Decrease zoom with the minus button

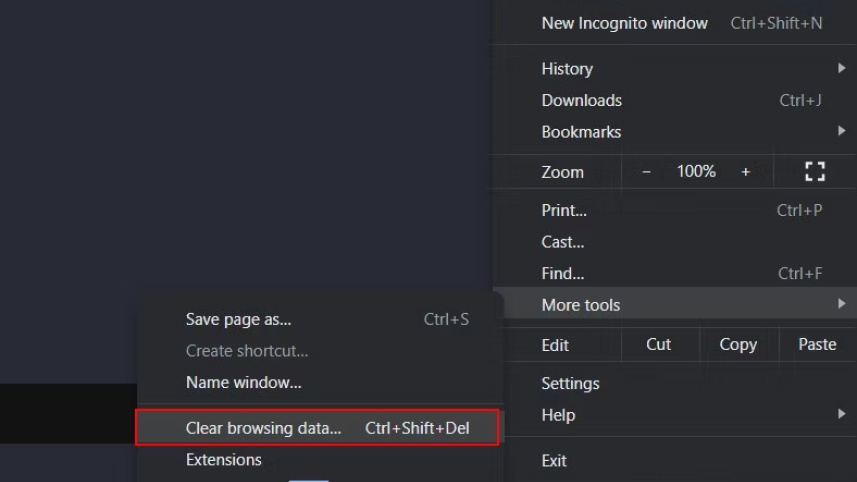[x=646, y=172]
